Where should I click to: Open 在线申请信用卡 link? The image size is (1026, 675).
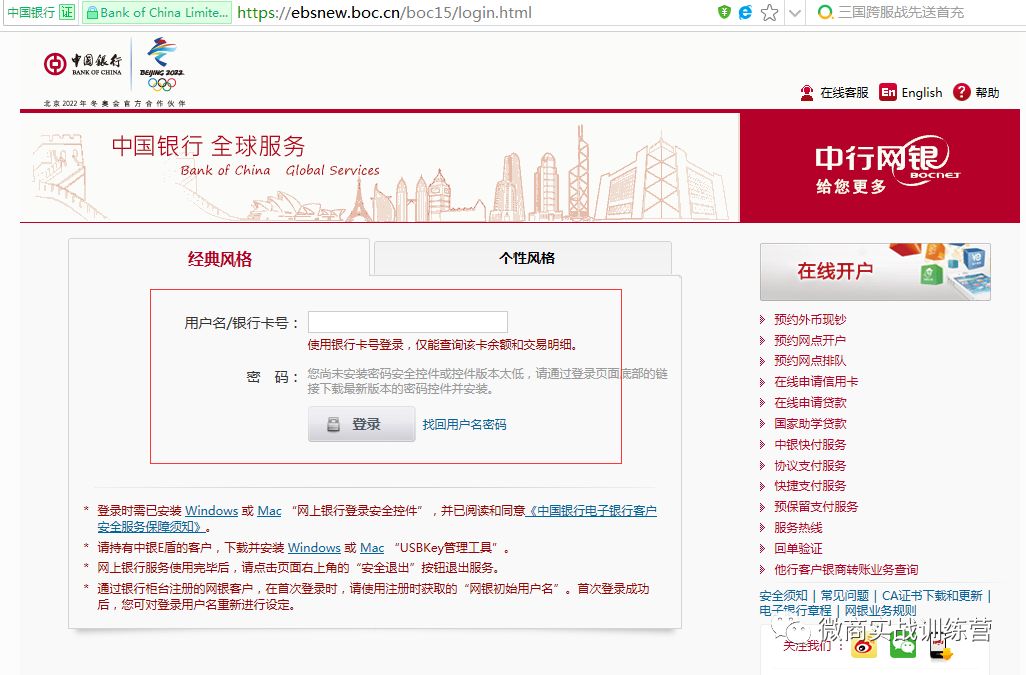point(816,381)
